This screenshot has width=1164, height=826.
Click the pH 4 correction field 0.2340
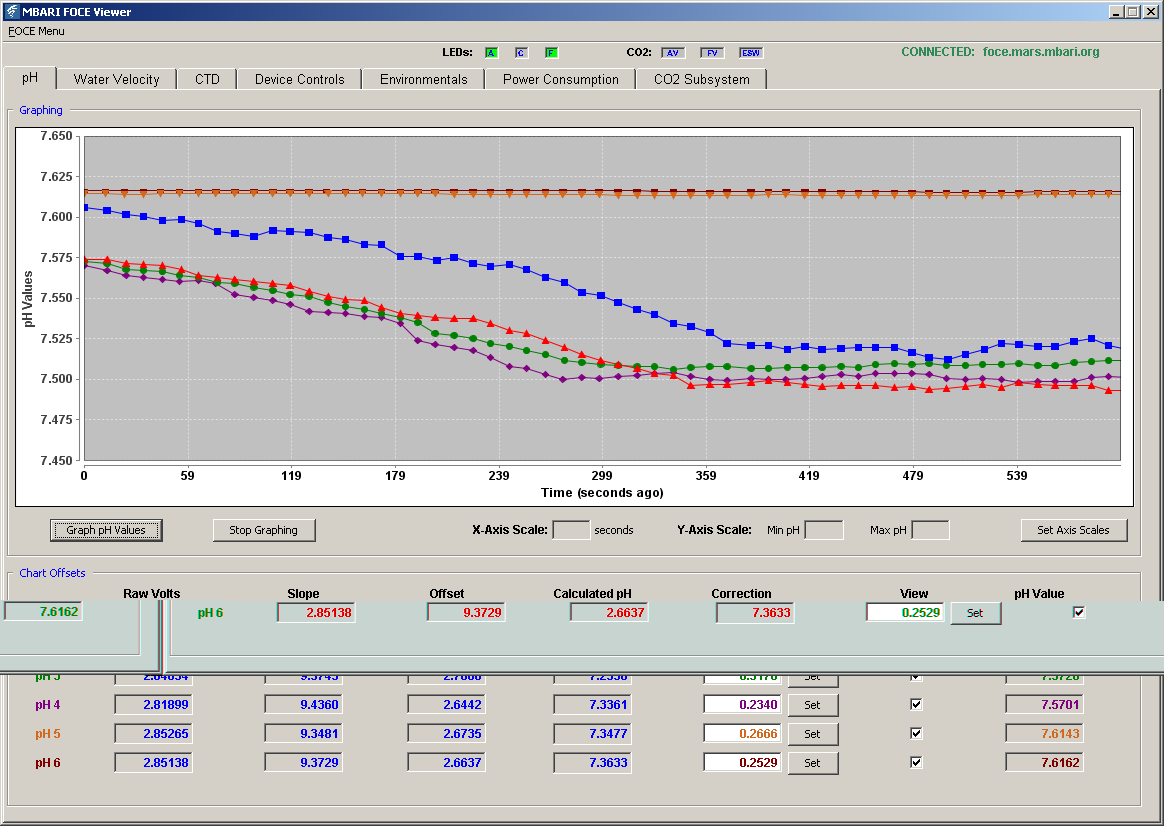[743, 704]
